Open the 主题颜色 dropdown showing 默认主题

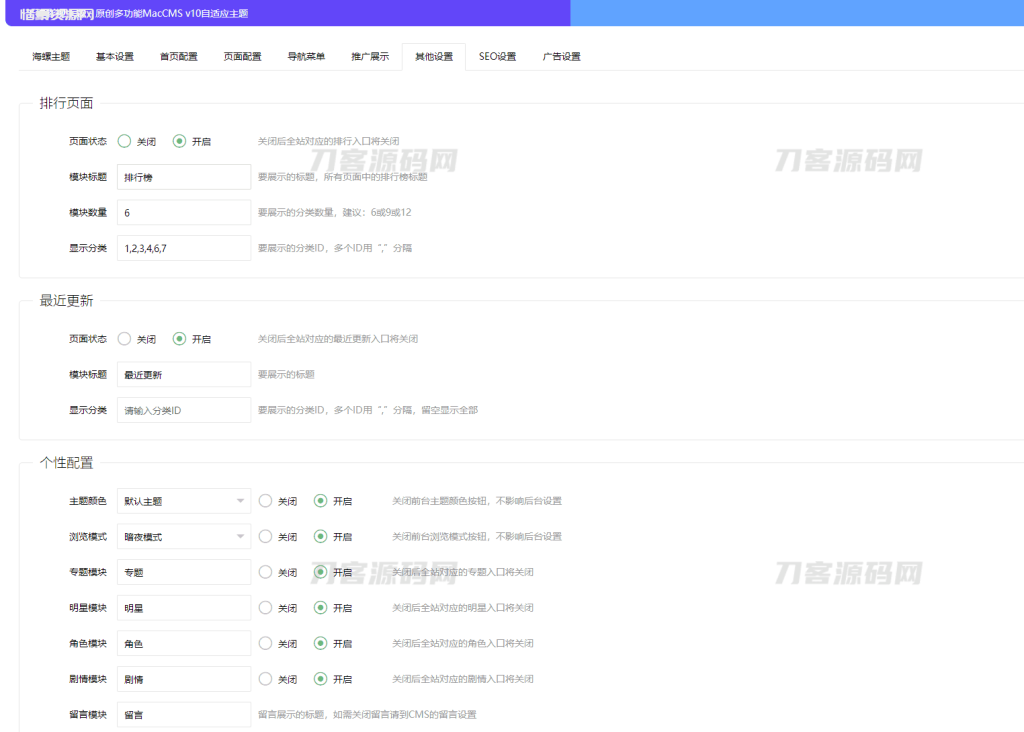183,501
